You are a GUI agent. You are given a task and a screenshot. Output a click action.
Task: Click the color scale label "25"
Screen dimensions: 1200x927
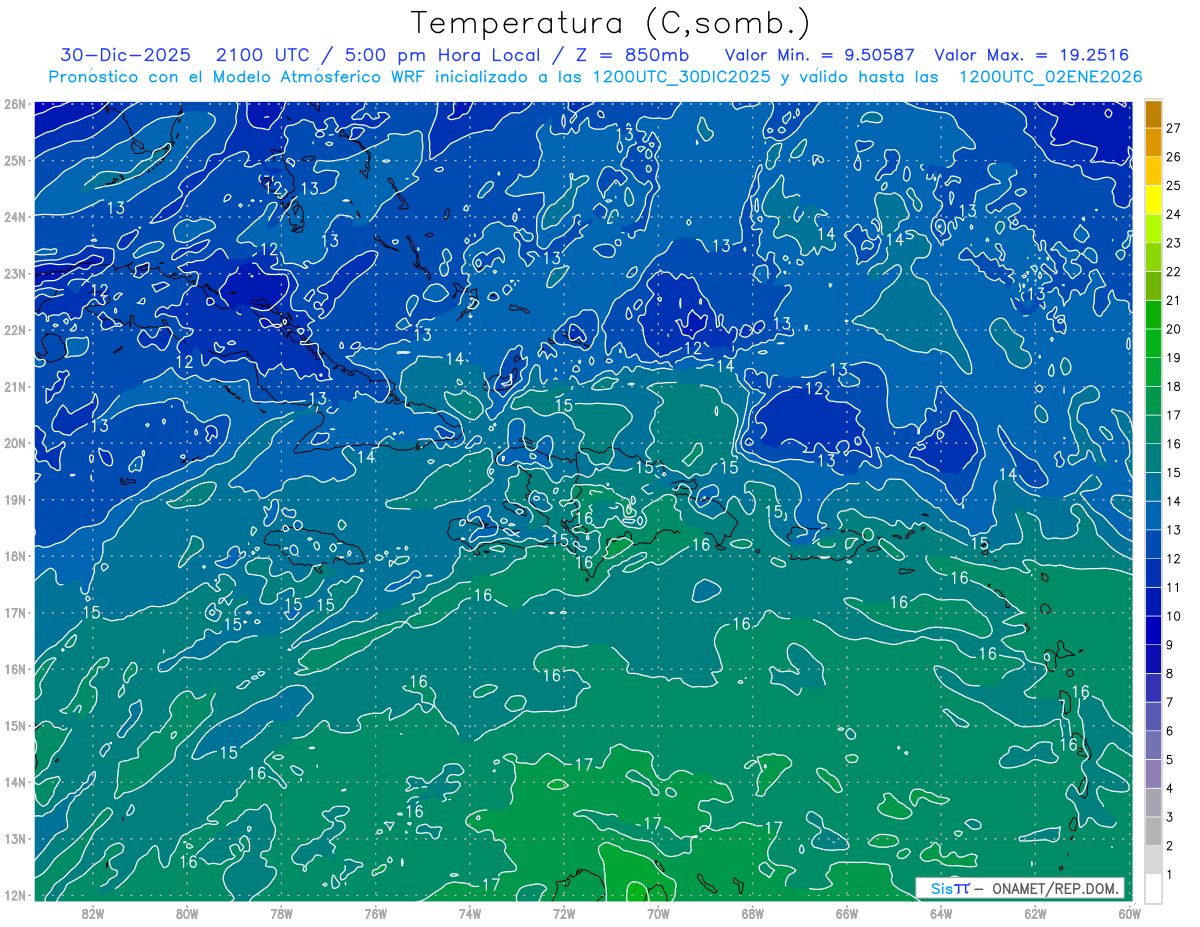click(1173, 186)
